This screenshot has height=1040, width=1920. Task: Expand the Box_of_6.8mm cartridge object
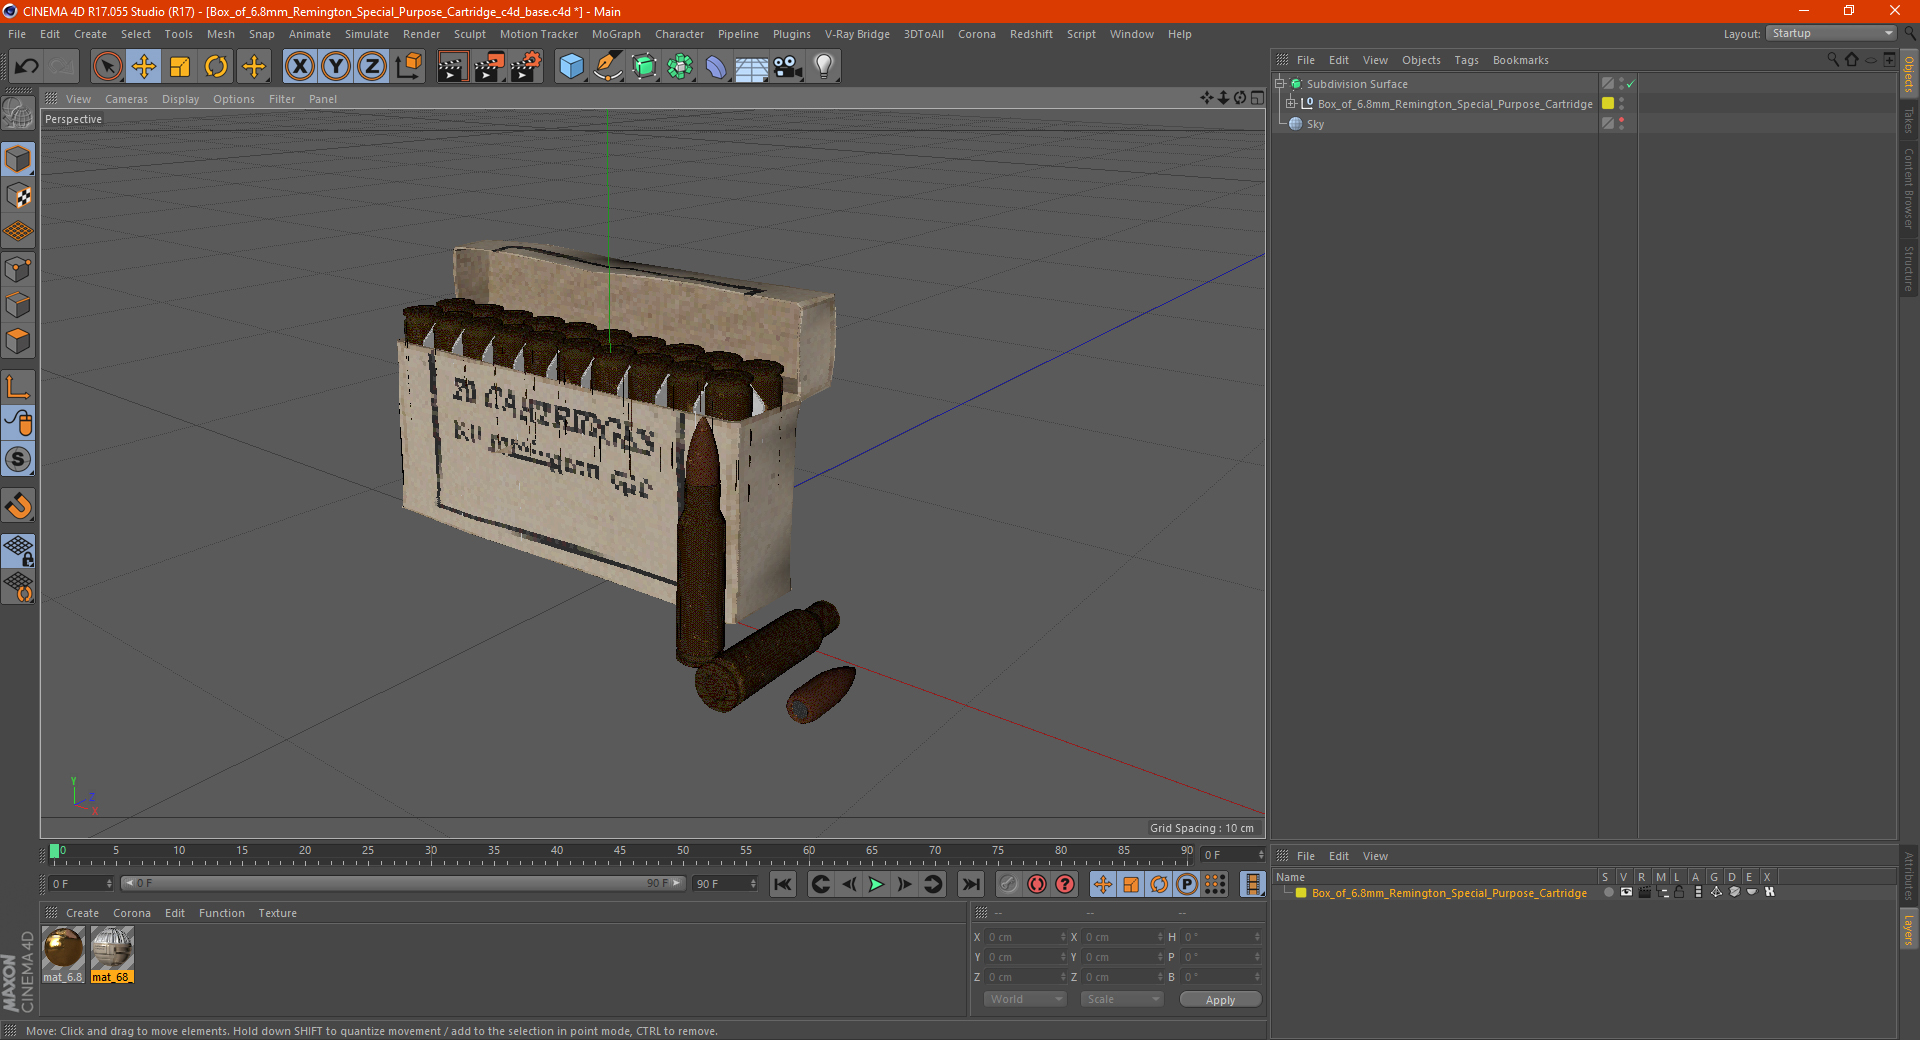coord(1290,104)
